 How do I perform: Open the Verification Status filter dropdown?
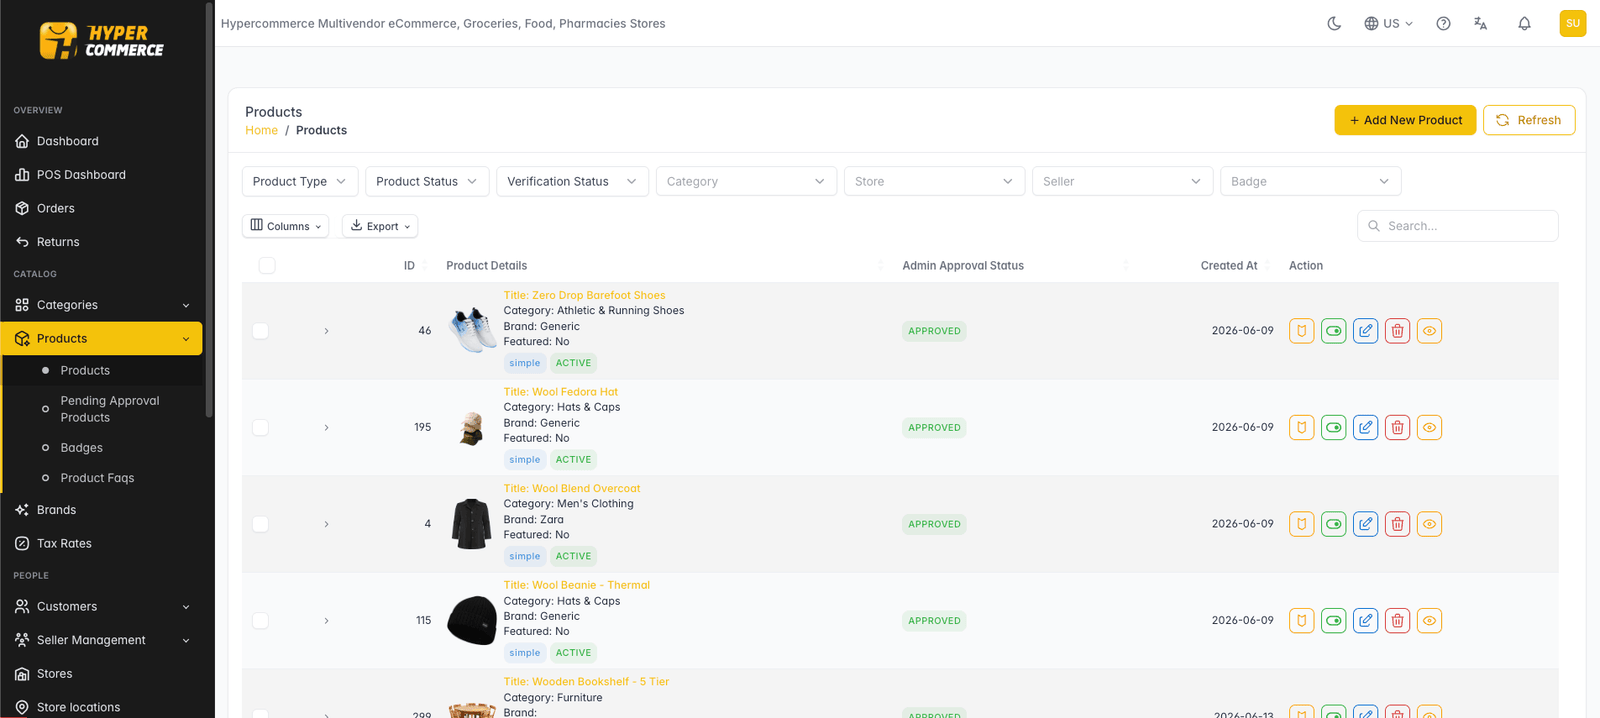point(572,181)
